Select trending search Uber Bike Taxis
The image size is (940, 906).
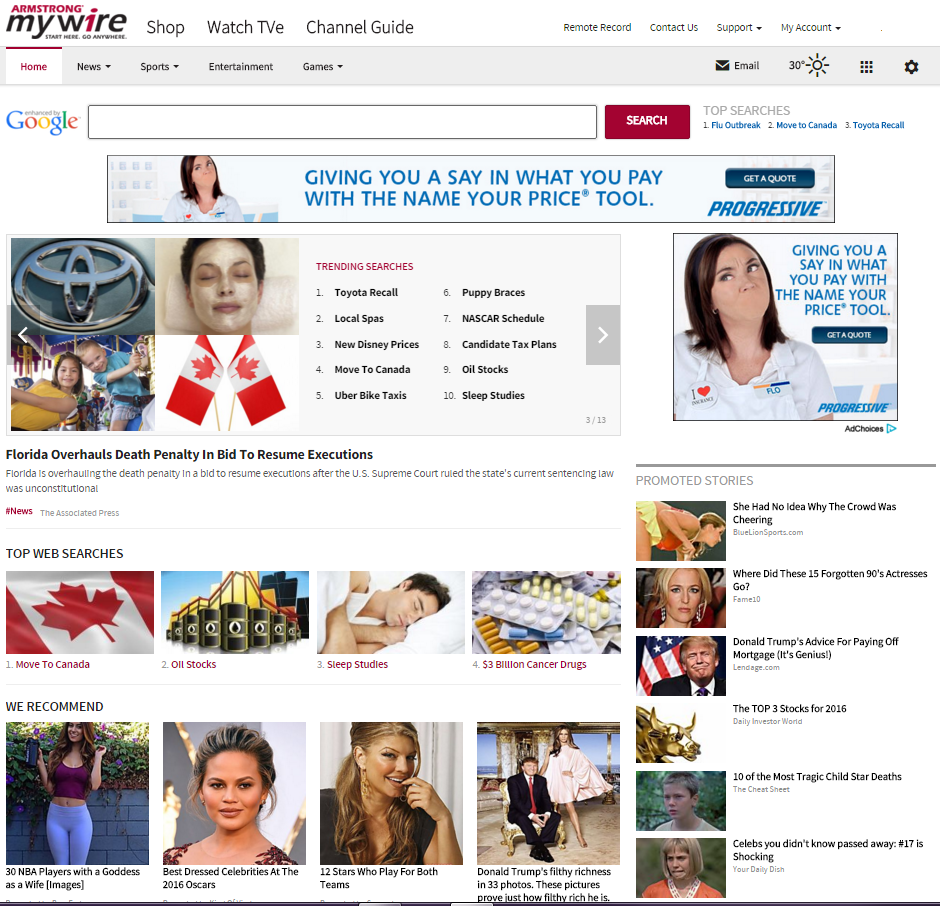[x=370, y=395]
